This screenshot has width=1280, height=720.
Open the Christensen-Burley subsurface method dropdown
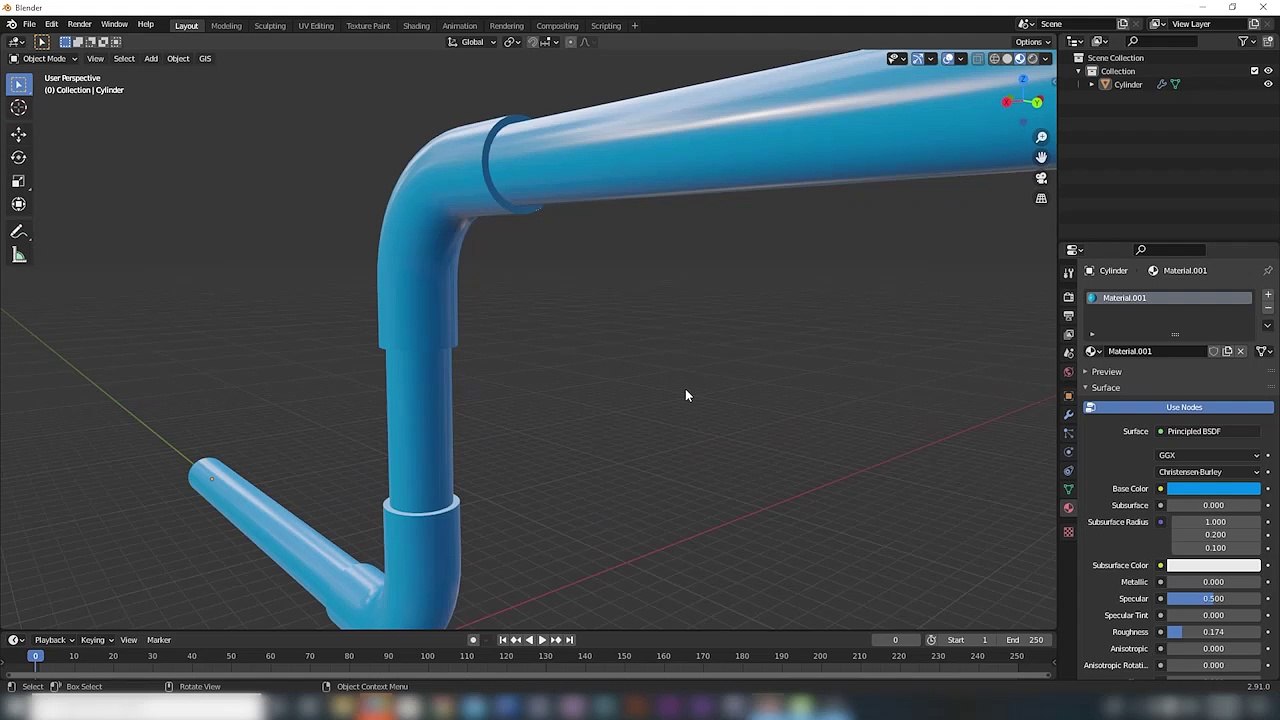1210,472
